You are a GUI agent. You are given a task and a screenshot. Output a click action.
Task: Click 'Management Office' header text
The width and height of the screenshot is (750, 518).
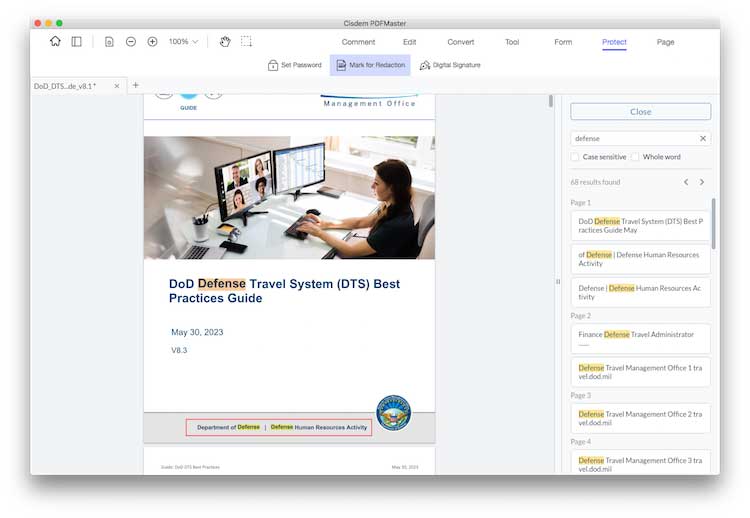point(369,103)
